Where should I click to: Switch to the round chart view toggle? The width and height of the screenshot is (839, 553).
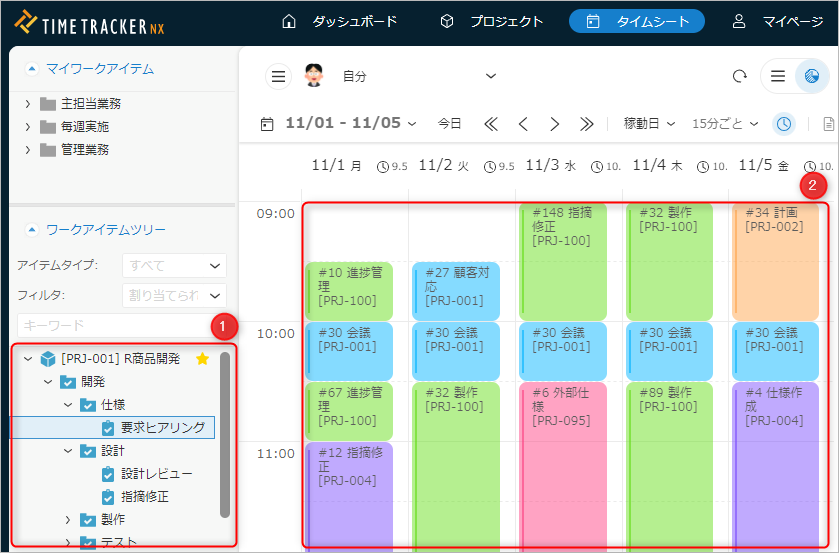tap(811, 76)
